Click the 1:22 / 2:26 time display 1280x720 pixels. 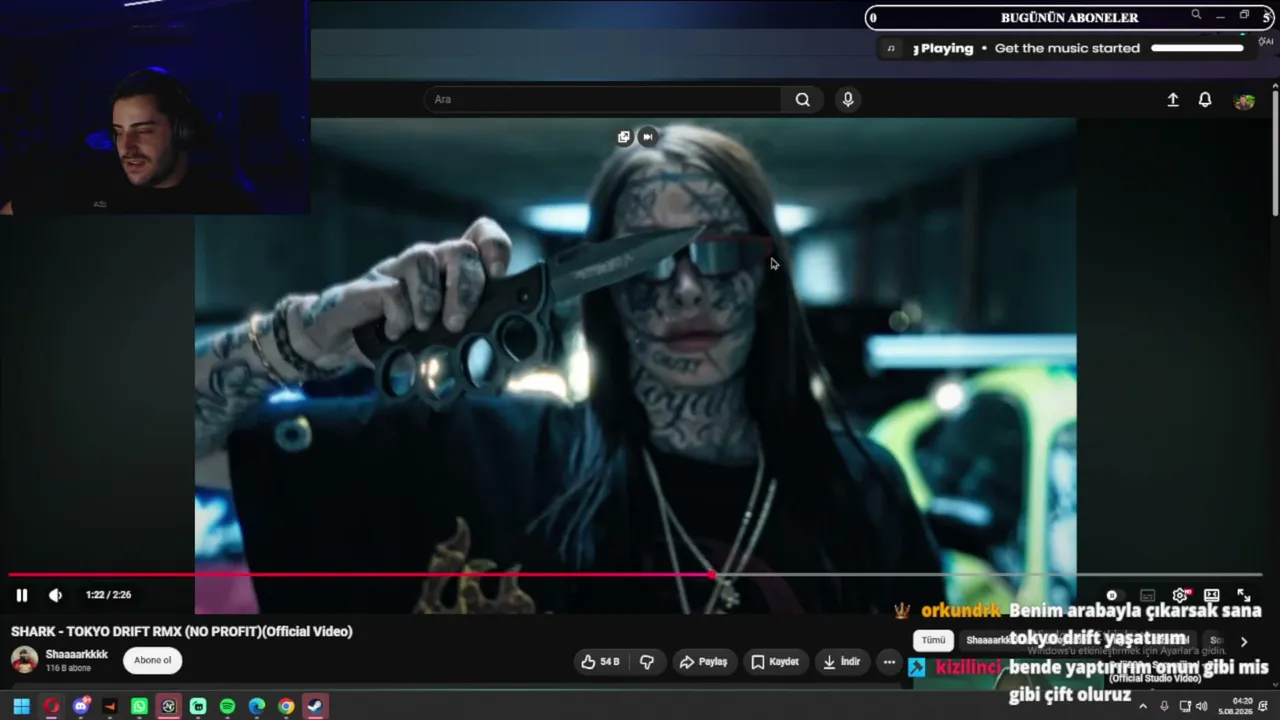[x=108, y=595]
